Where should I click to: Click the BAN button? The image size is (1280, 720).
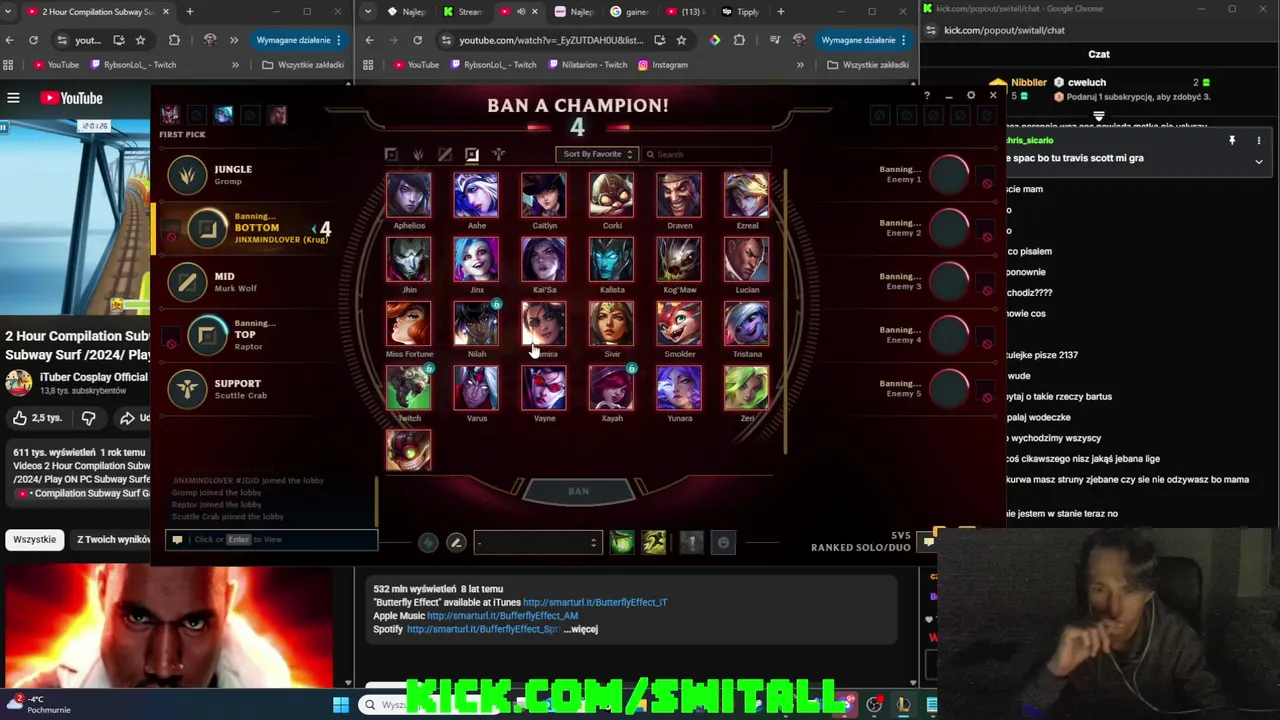pyautogui.click(x=579, y=491)
